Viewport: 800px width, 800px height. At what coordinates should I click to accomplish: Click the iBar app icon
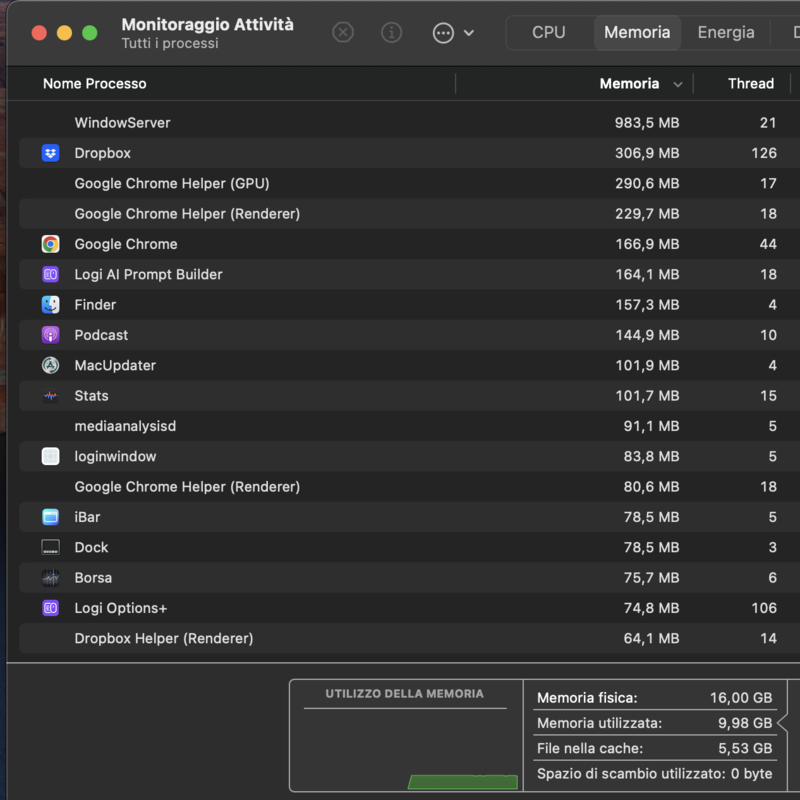click(51, 517)
